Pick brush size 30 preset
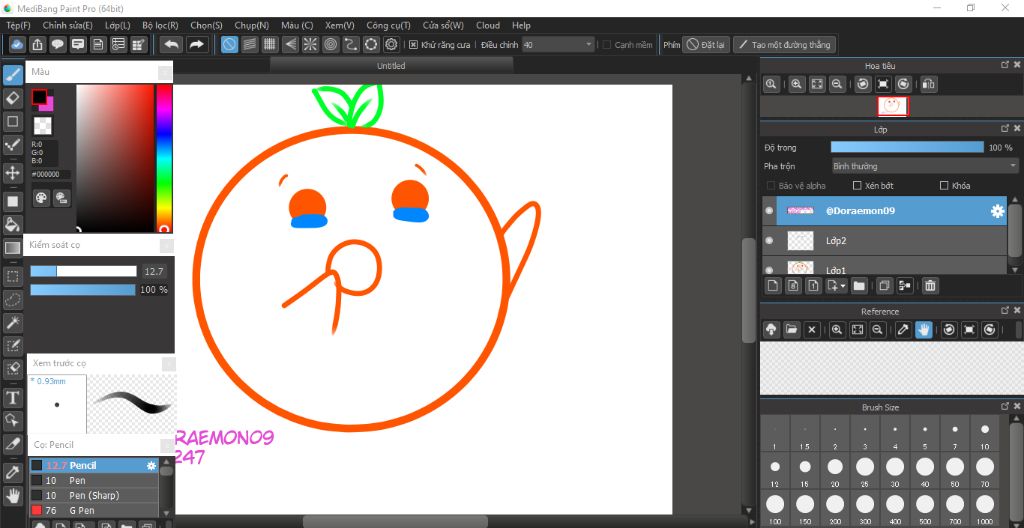The image size is (1024, 528). coord(895,470)
